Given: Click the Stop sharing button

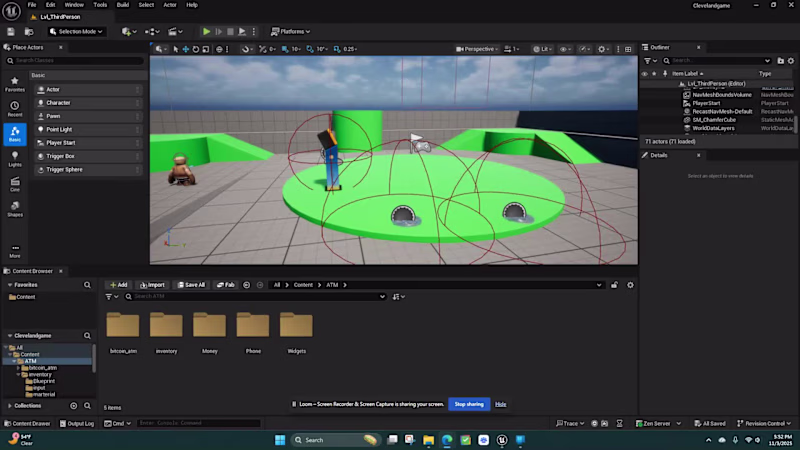Looking at the screenshot, I should coord(469,404).
